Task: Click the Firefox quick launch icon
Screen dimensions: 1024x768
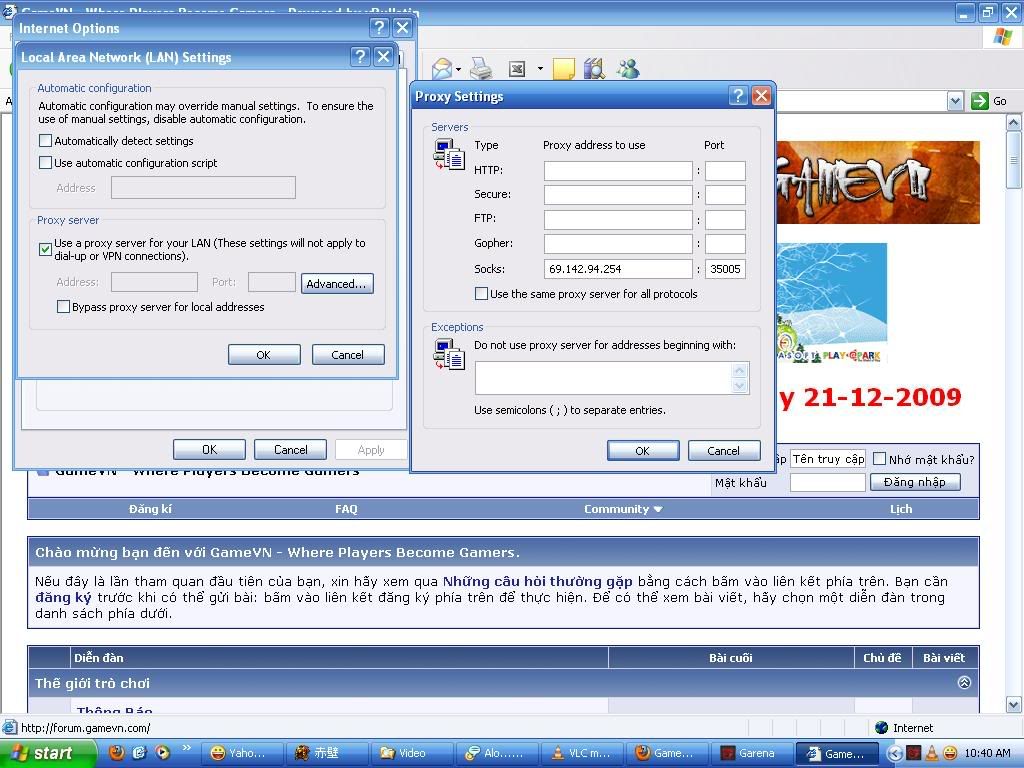Action: click(x=116, y=752)
